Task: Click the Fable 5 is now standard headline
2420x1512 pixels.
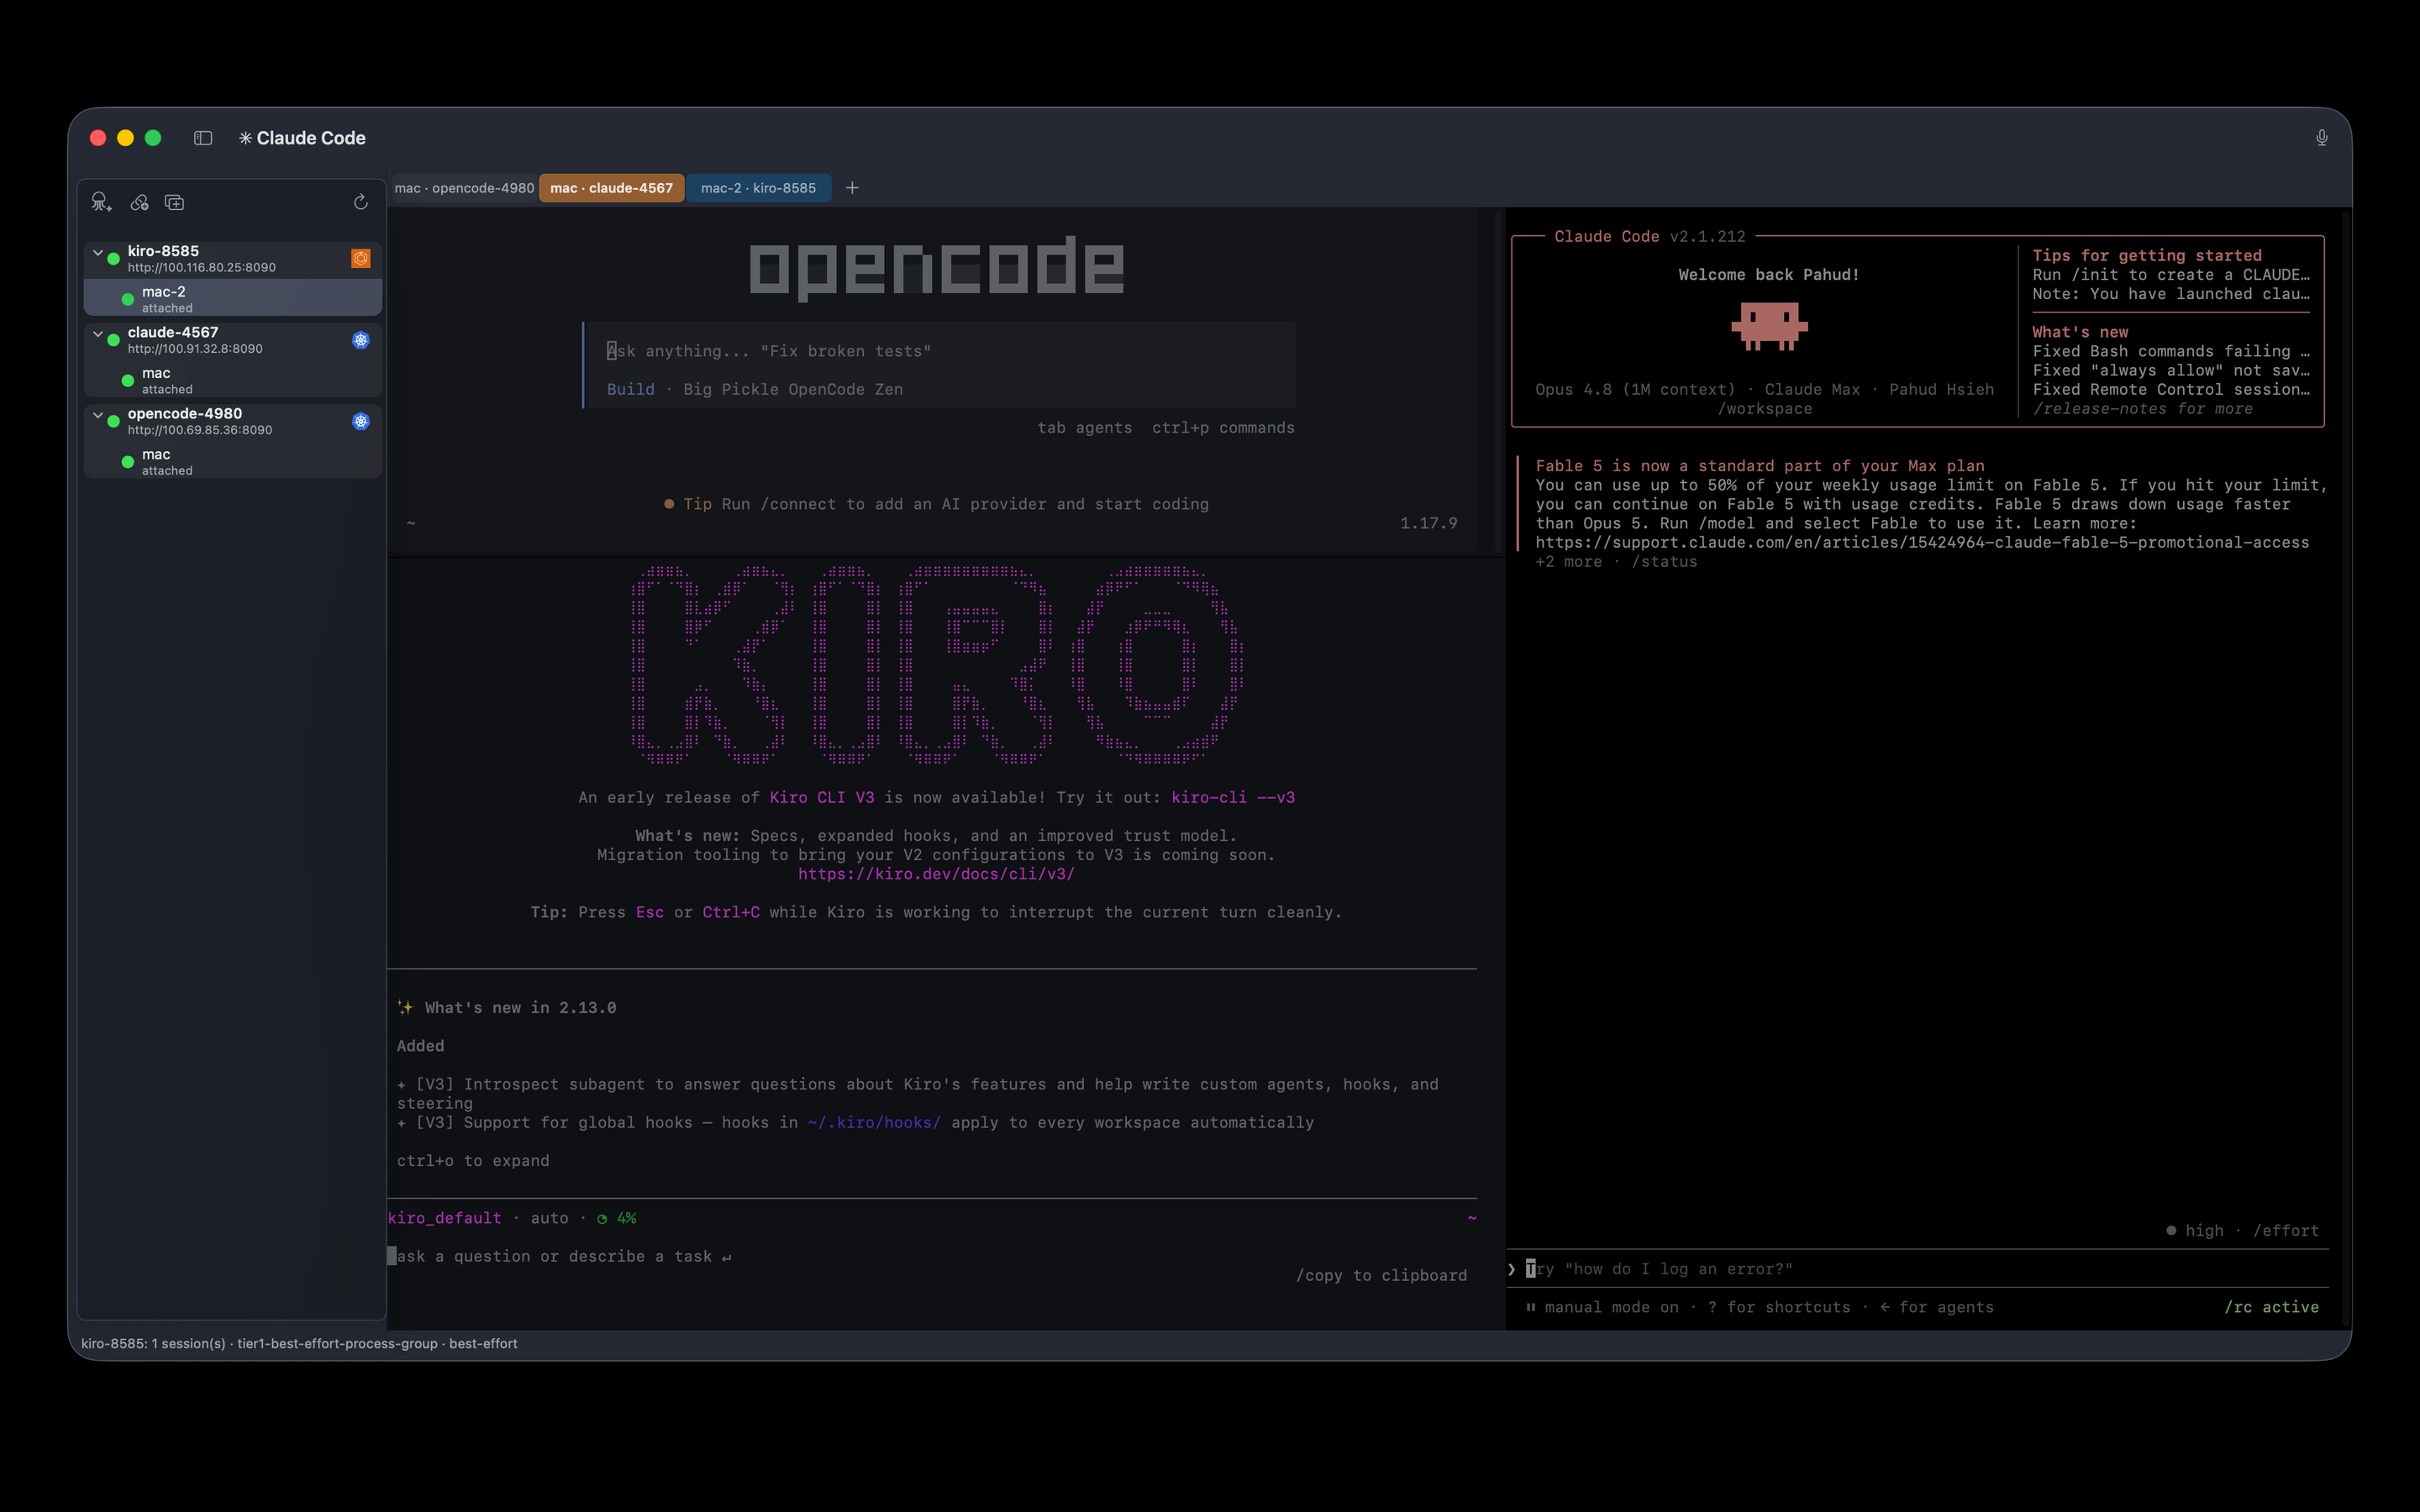Action: (1759, 466)
